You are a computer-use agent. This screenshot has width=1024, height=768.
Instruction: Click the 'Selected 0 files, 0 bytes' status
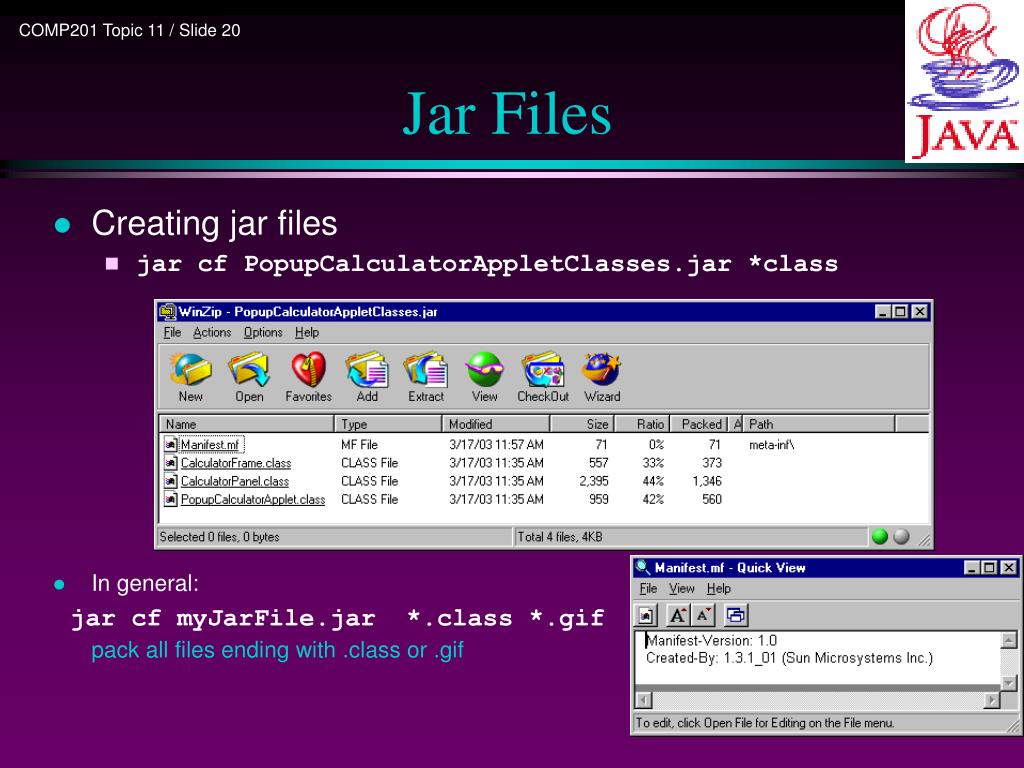(x=219, y=537)
